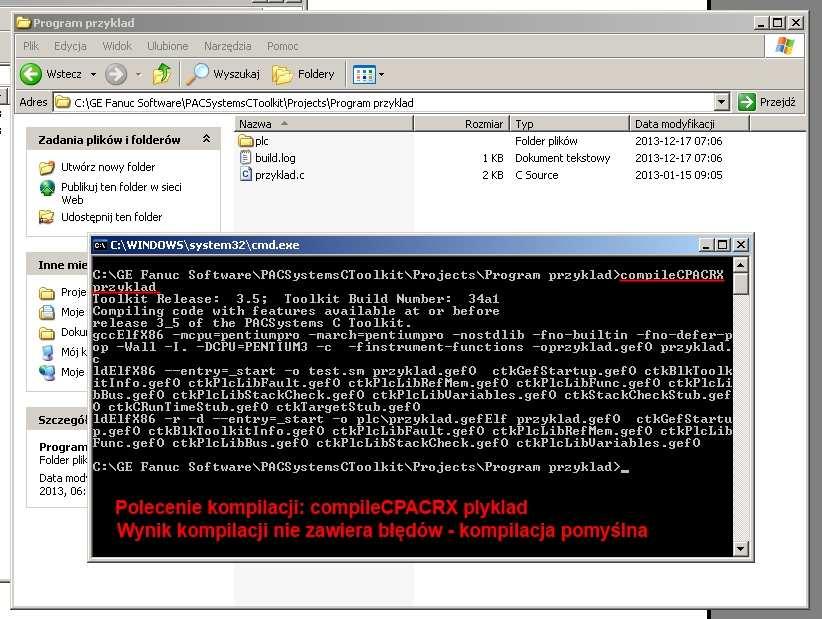Image resolution: width=822 pixels, height=619 pixels.
Task: Go up one folder level icon
Action: 161,74
